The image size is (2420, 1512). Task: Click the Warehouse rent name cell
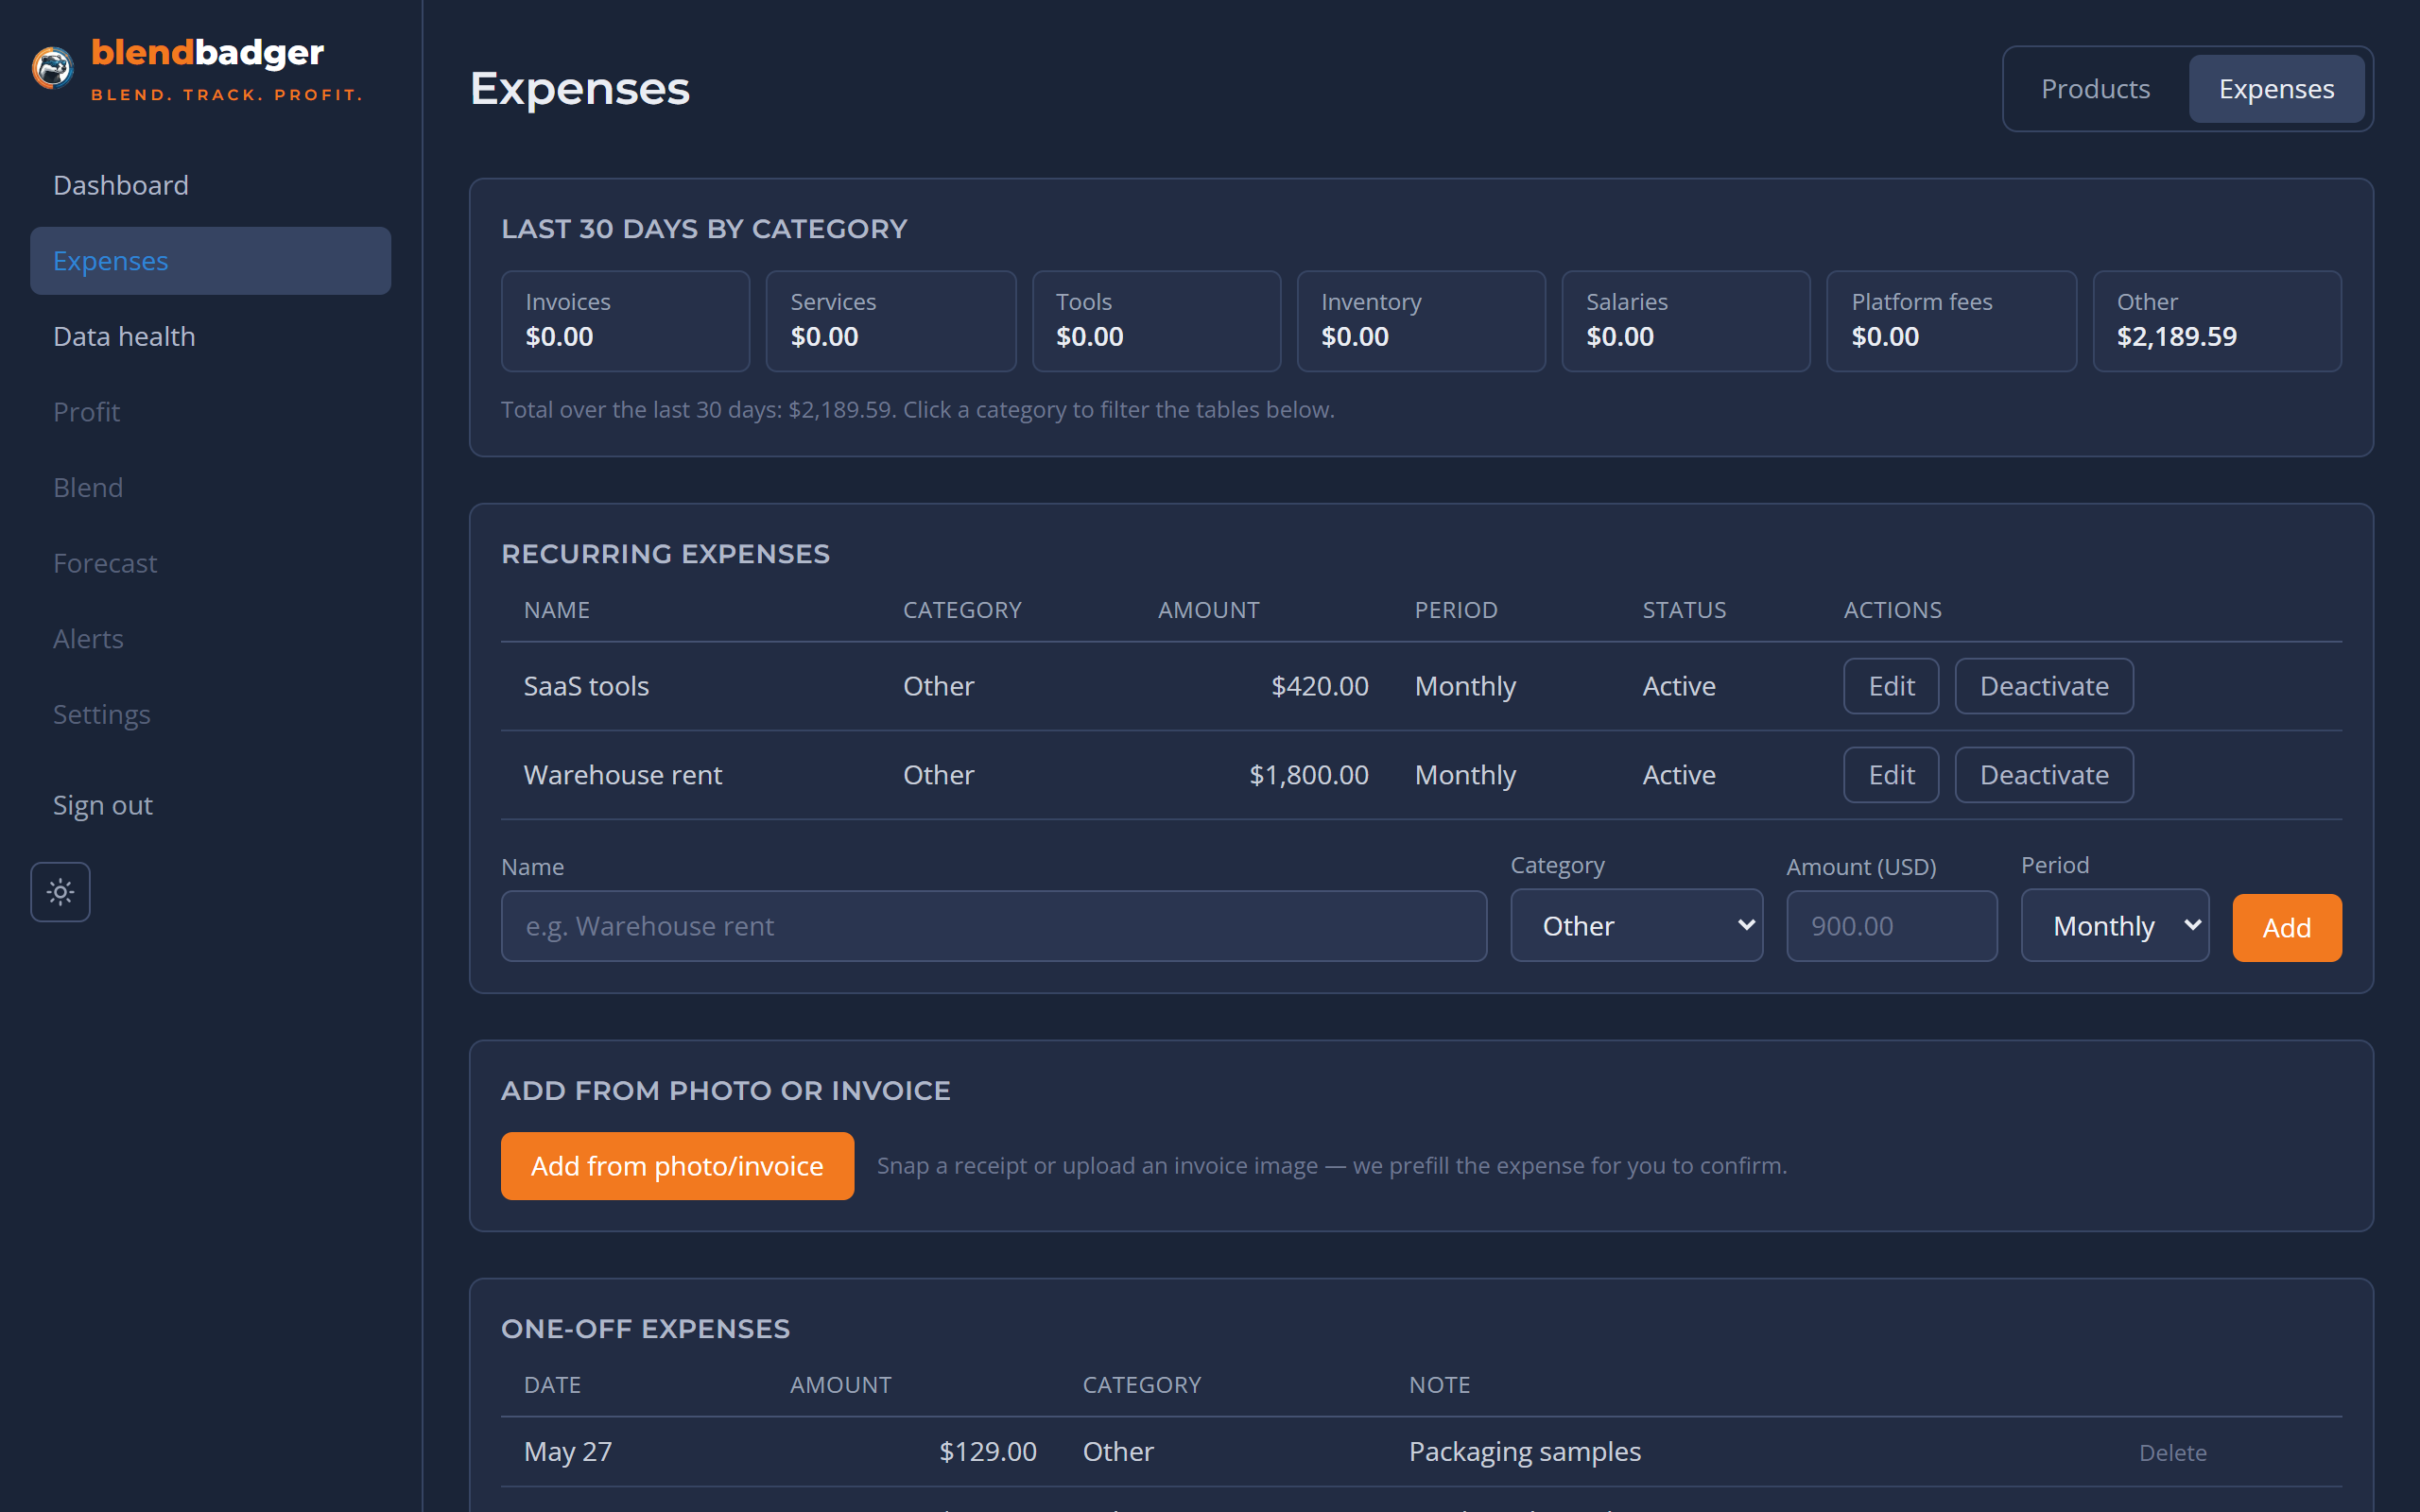622,775
